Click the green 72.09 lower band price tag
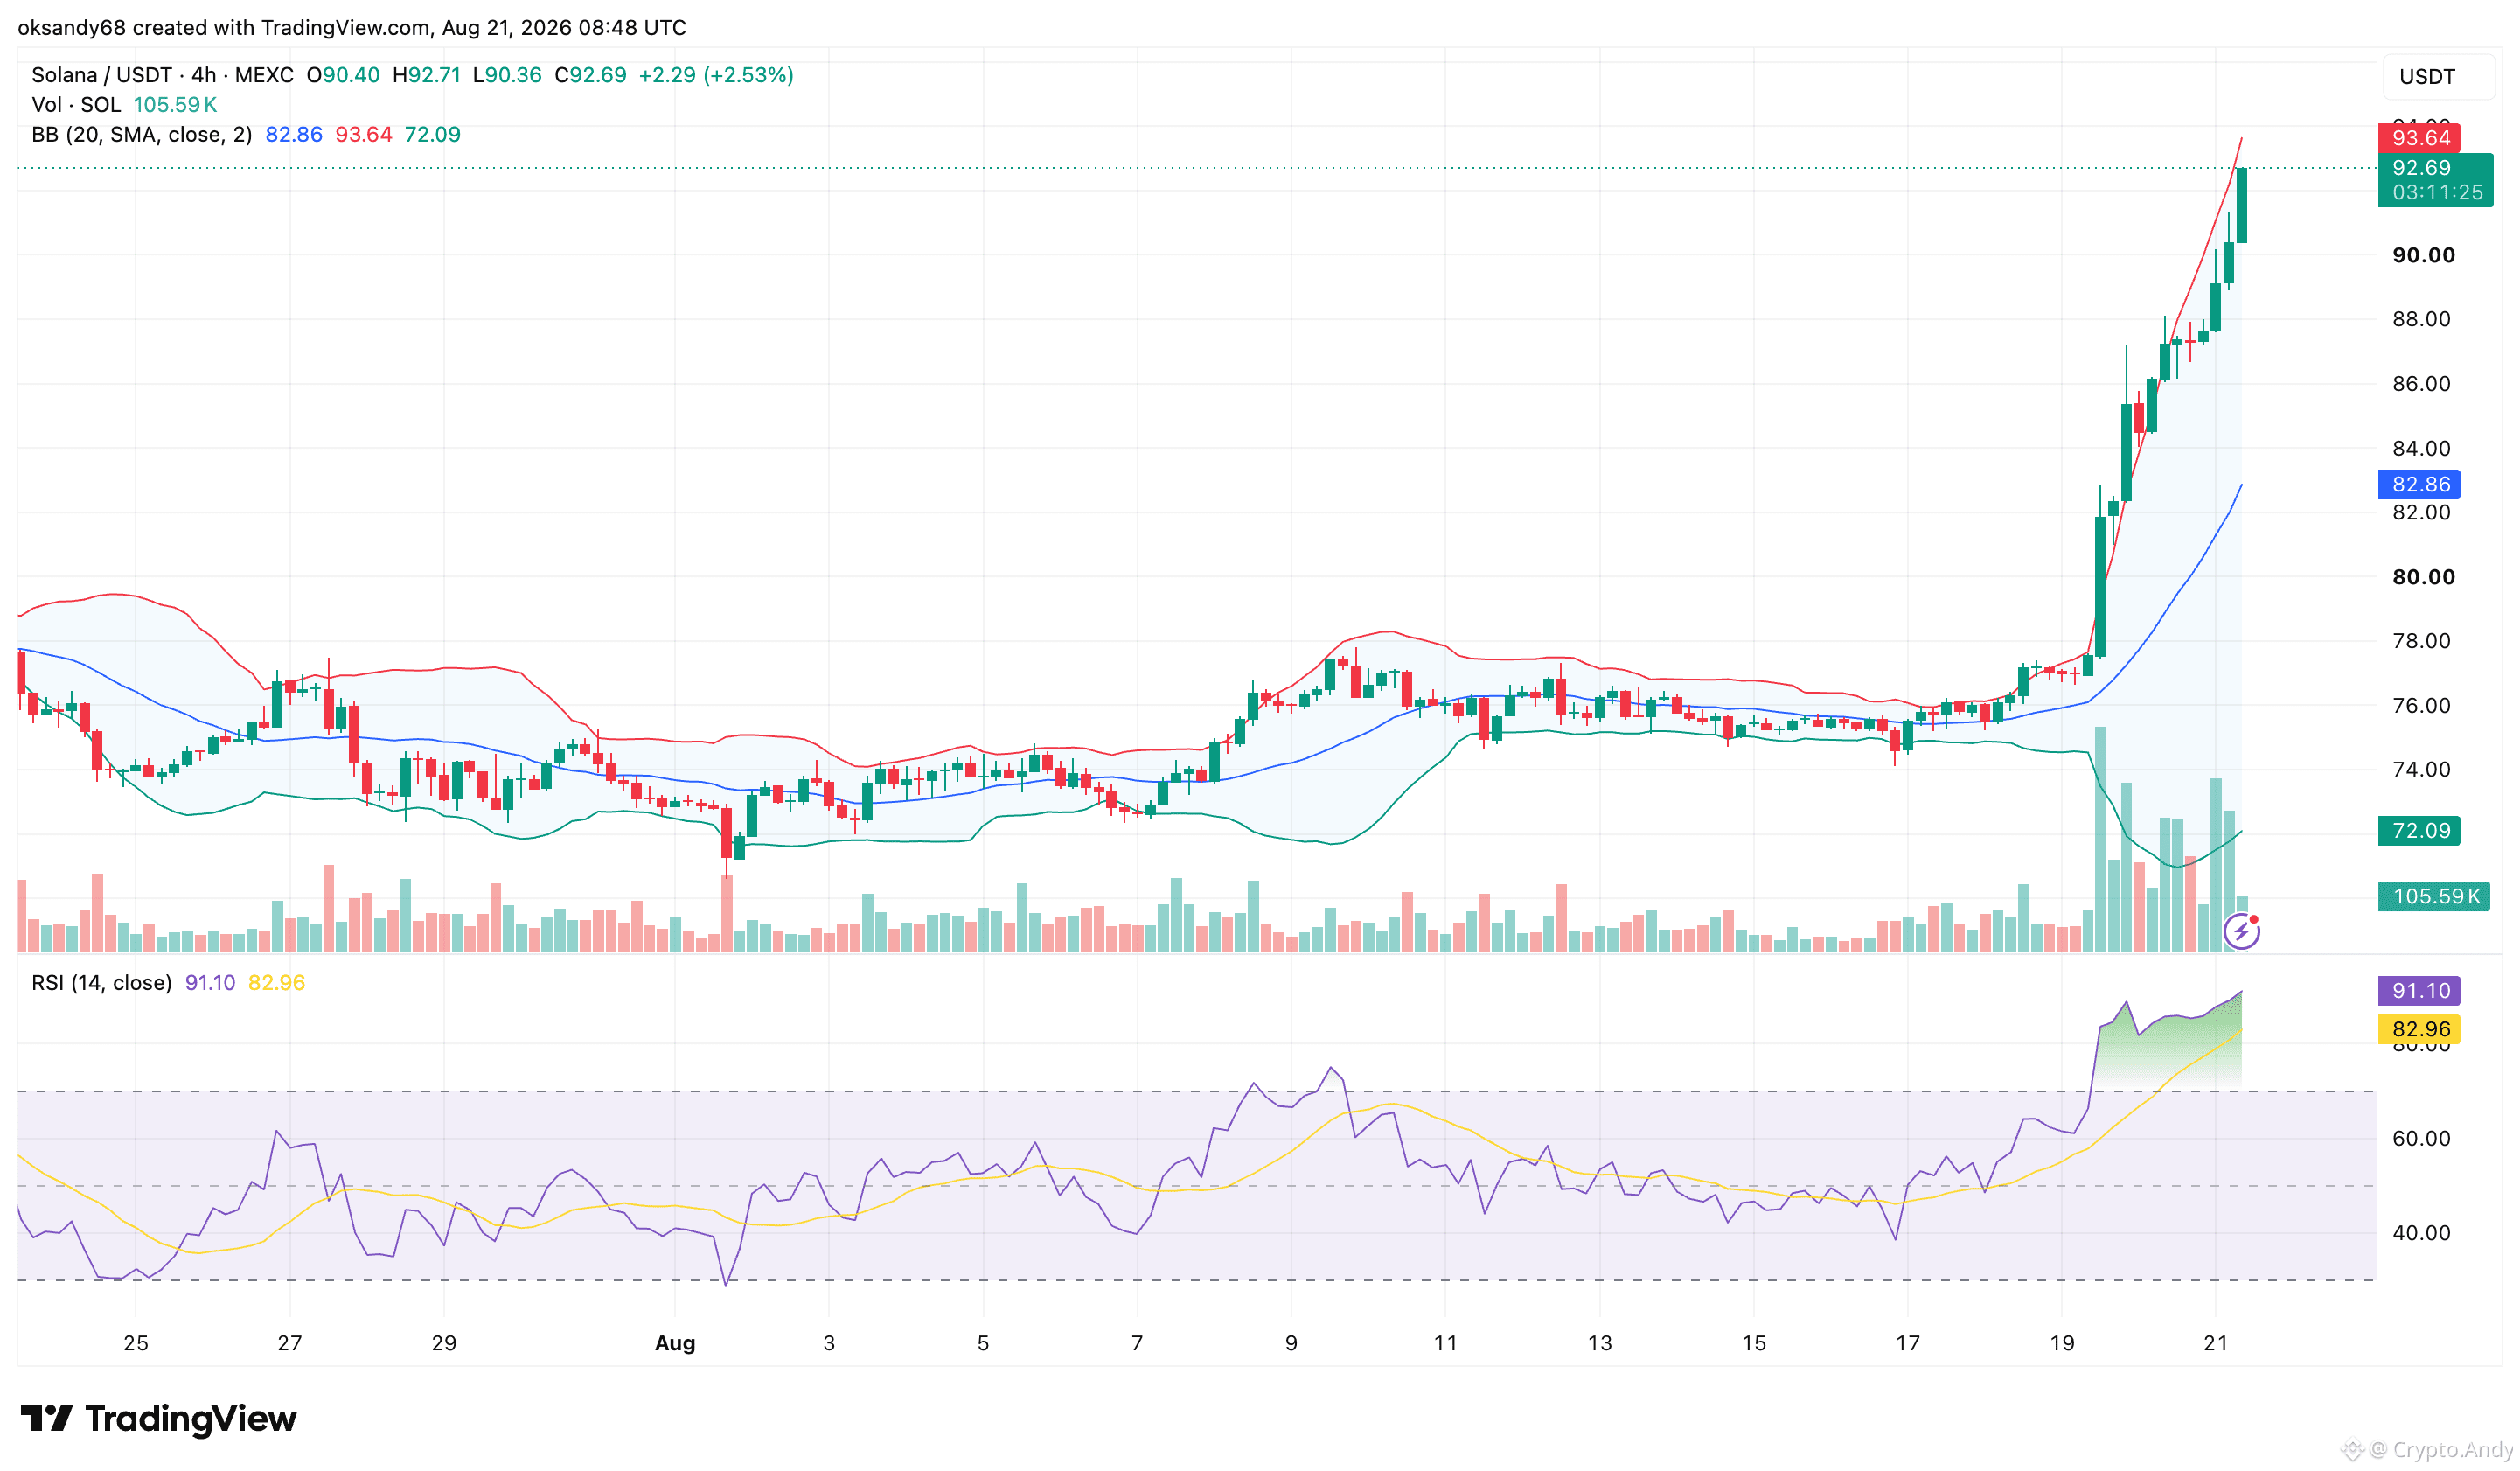Screen dimensions: 2520x1471 coord(2420,830)
